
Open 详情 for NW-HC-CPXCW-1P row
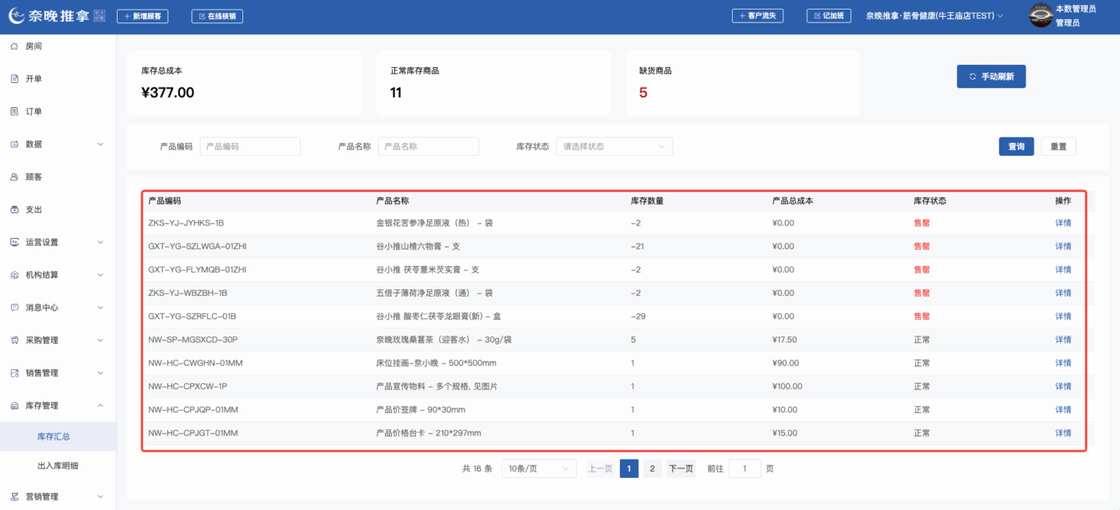[1063, 386]
